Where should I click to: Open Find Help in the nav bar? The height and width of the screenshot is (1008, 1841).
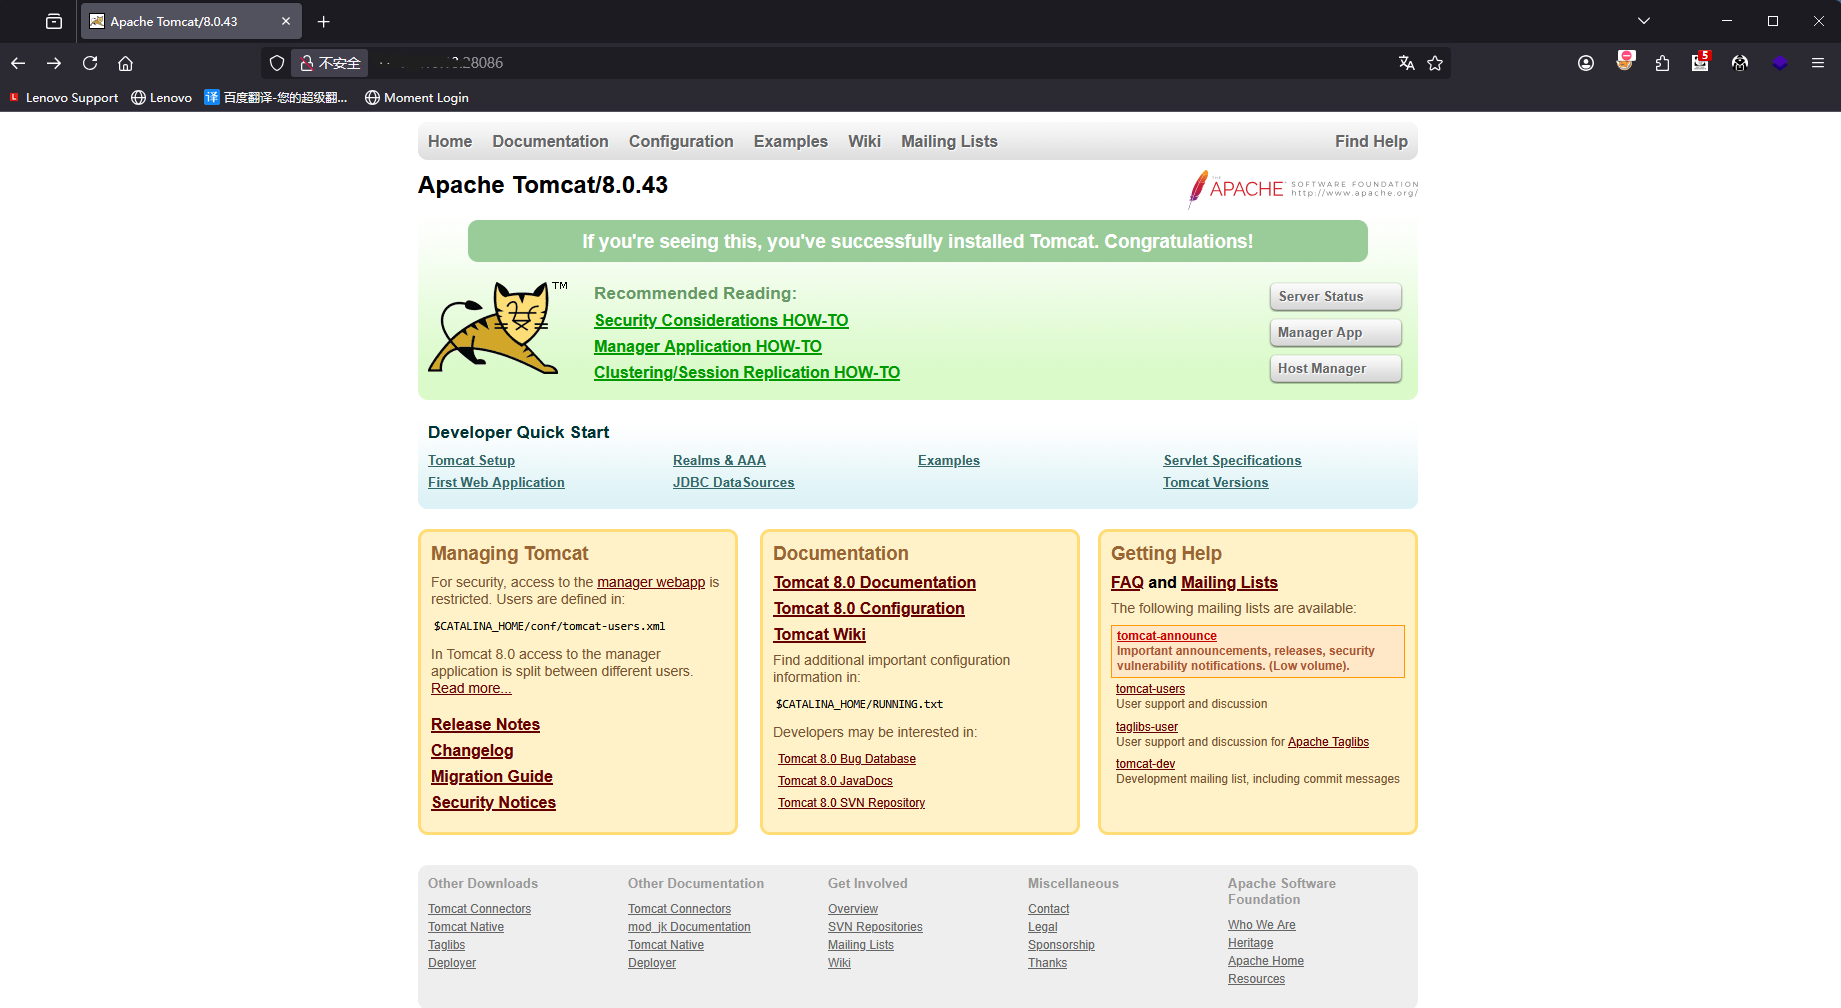point(1371,141)
